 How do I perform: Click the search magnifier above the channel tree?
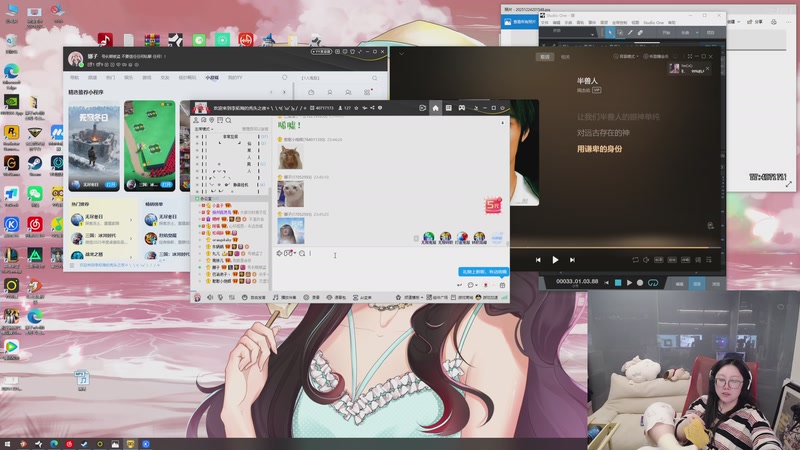tap(229, 120)
